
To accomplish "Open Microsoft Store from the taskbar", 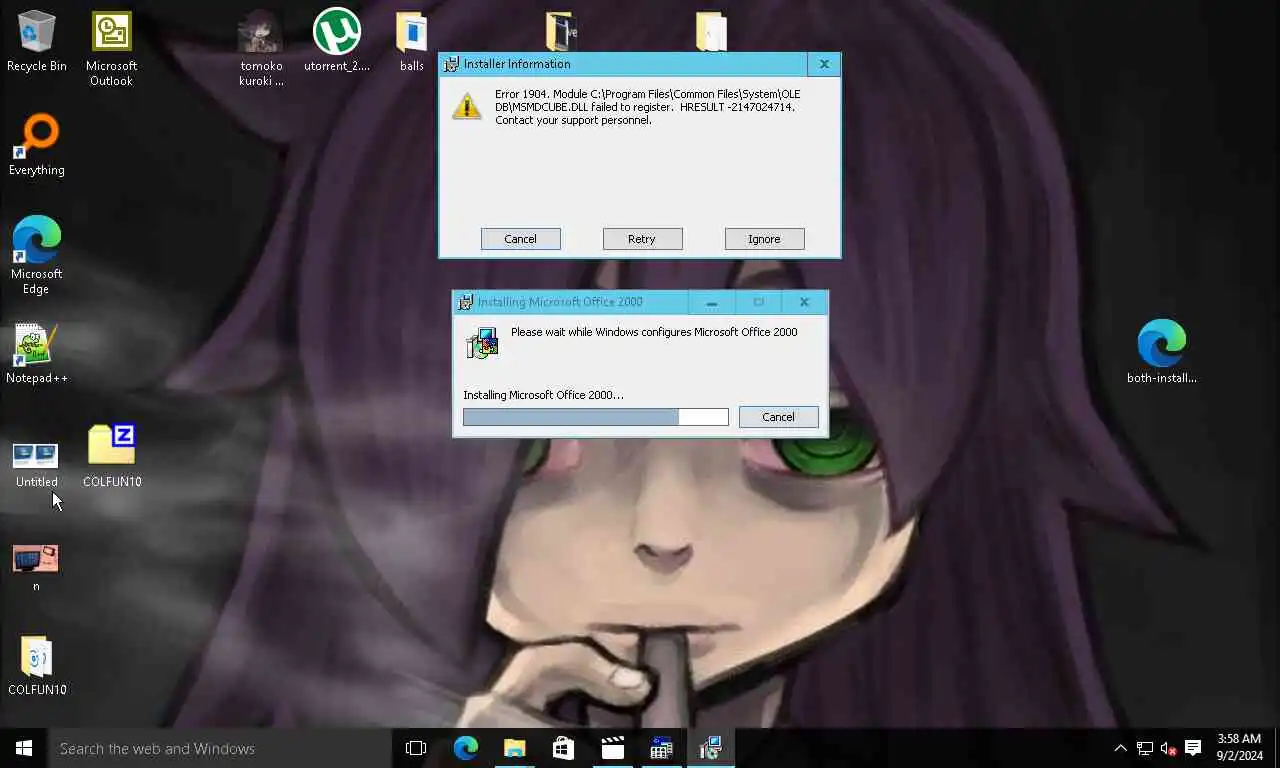I will click(x=563, y=748).
